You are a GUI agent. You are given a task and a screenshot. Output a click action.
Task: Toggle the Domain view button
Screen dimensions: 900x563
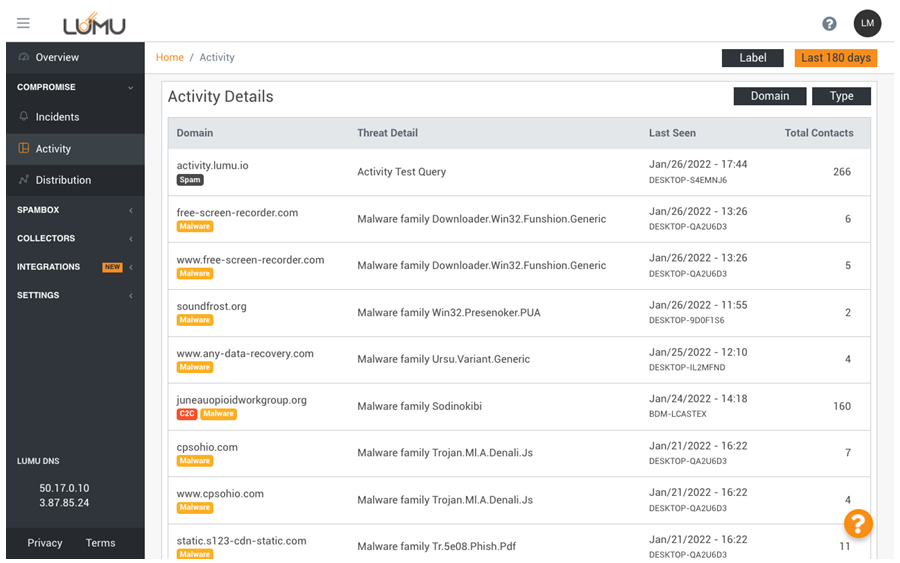(769, 96)
